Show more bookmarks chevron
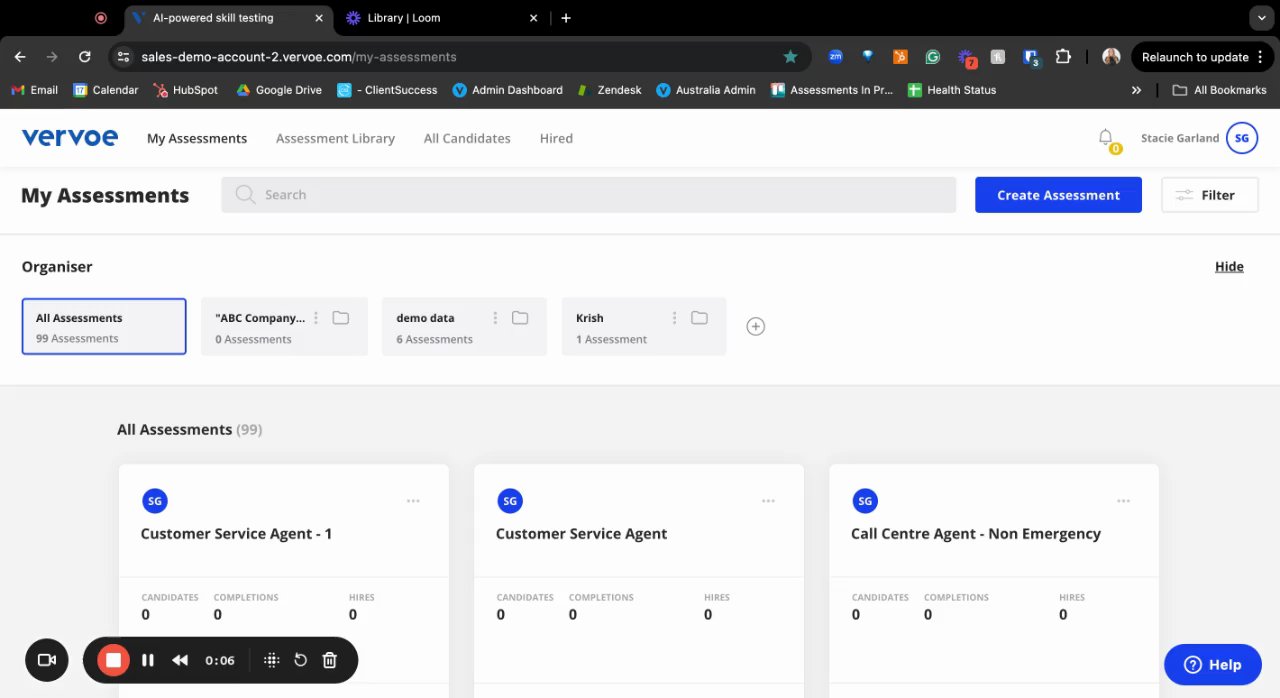The height and width of the screenshot is (698, 1280). point(1136,90)
